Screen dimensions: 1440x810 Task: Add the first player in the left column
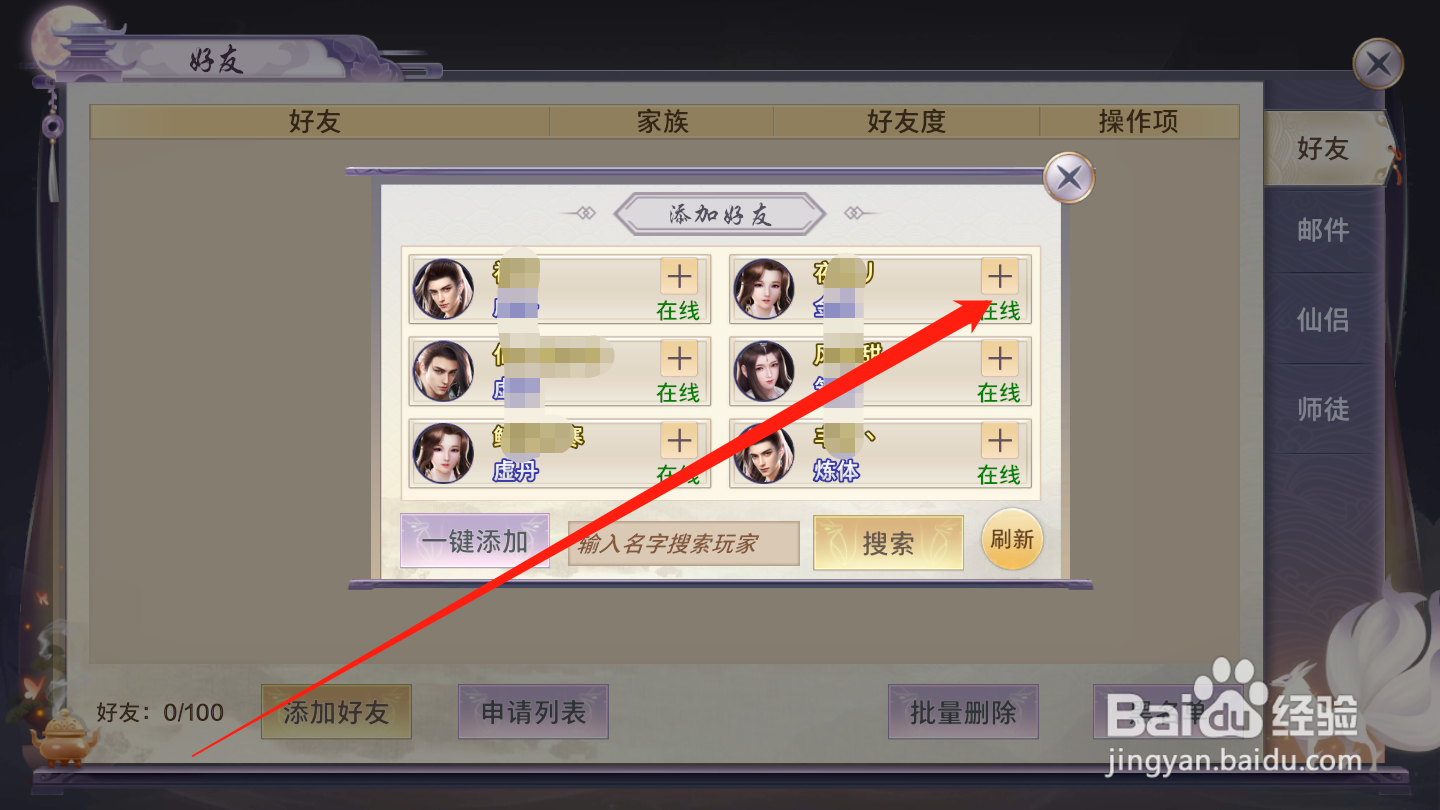tap(679, 276)
